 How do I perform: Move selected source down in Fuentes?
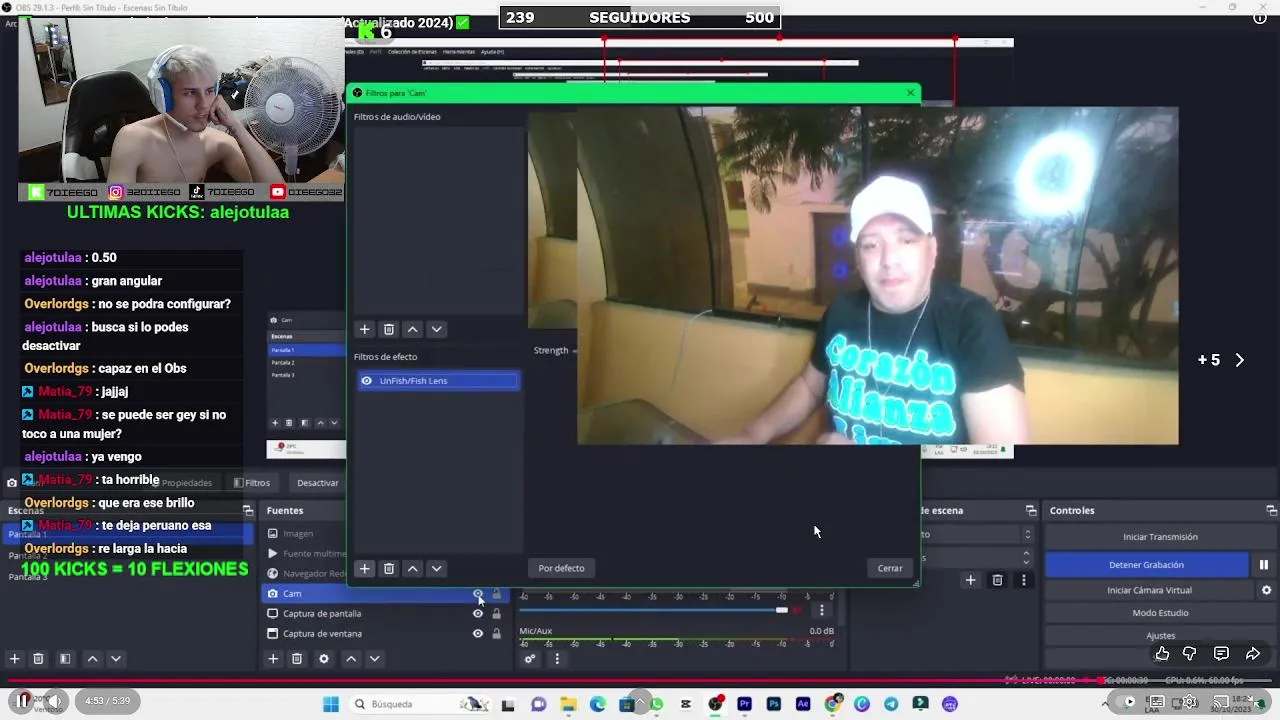click(x=375, y=658)
